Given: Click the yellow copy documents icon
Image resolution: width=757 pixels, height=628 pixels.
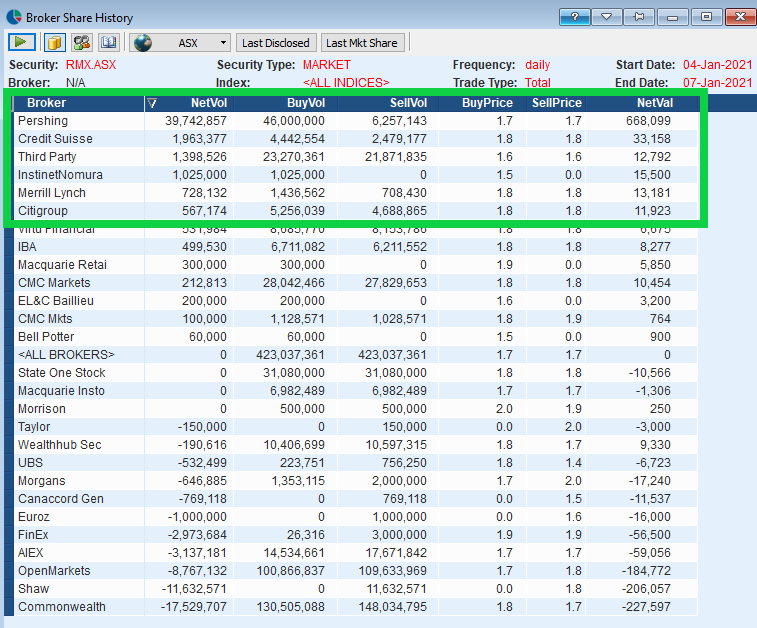Looking at the screenshot, I should [x=55, y=42].
